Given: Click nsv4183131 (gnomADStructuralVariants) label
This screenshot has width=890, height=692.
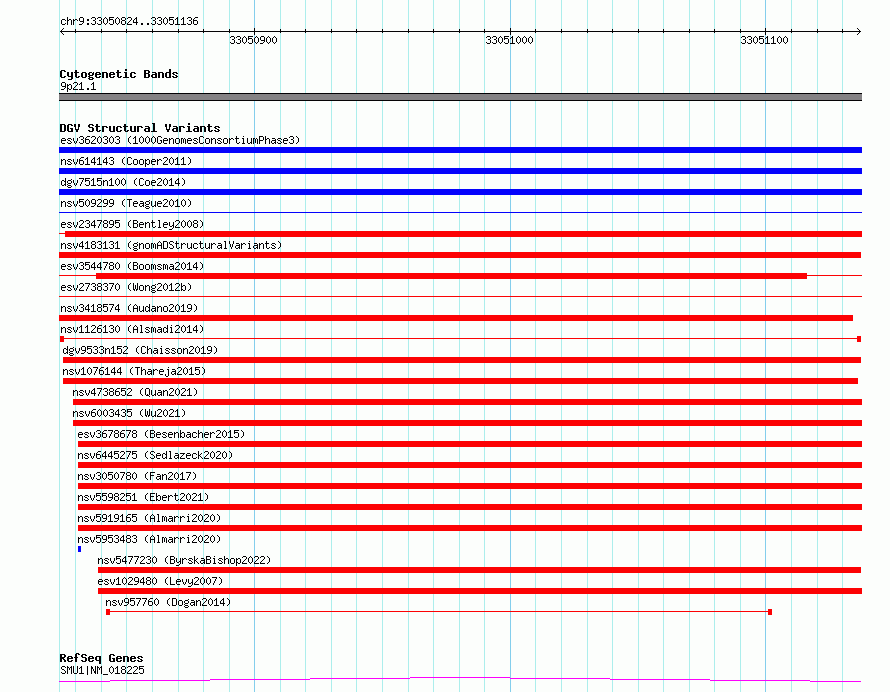Looking at the screenshot, I should click(171, 245).
